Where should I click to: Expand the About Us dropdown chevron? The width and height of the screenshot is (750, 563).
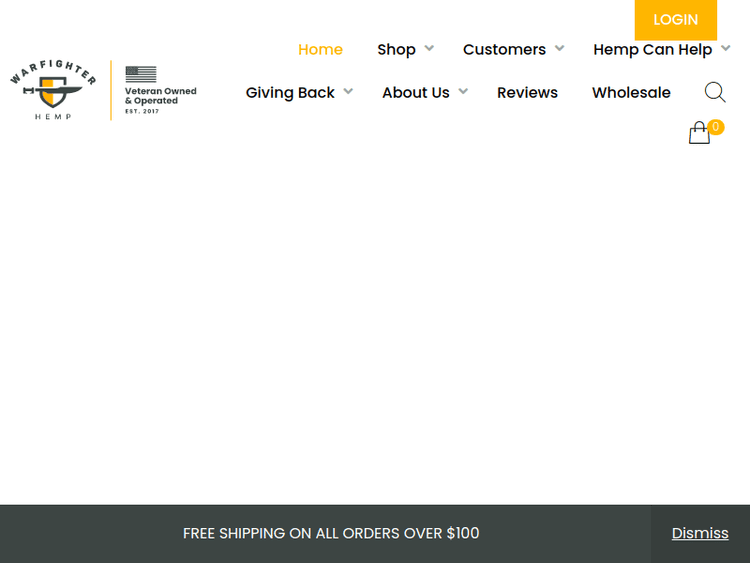click(x=463, y=91)
